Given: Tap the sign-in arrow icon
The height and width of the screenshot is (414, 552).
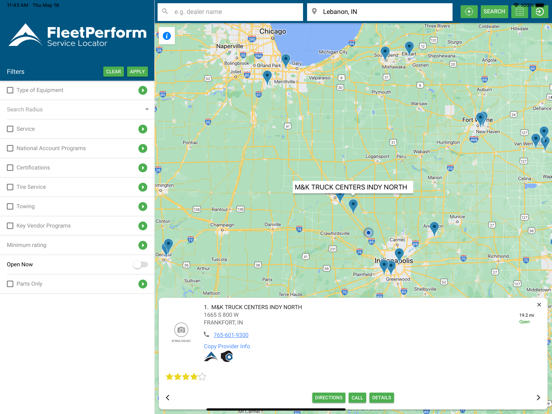Looking at the screenshot, I should (539, 12).
